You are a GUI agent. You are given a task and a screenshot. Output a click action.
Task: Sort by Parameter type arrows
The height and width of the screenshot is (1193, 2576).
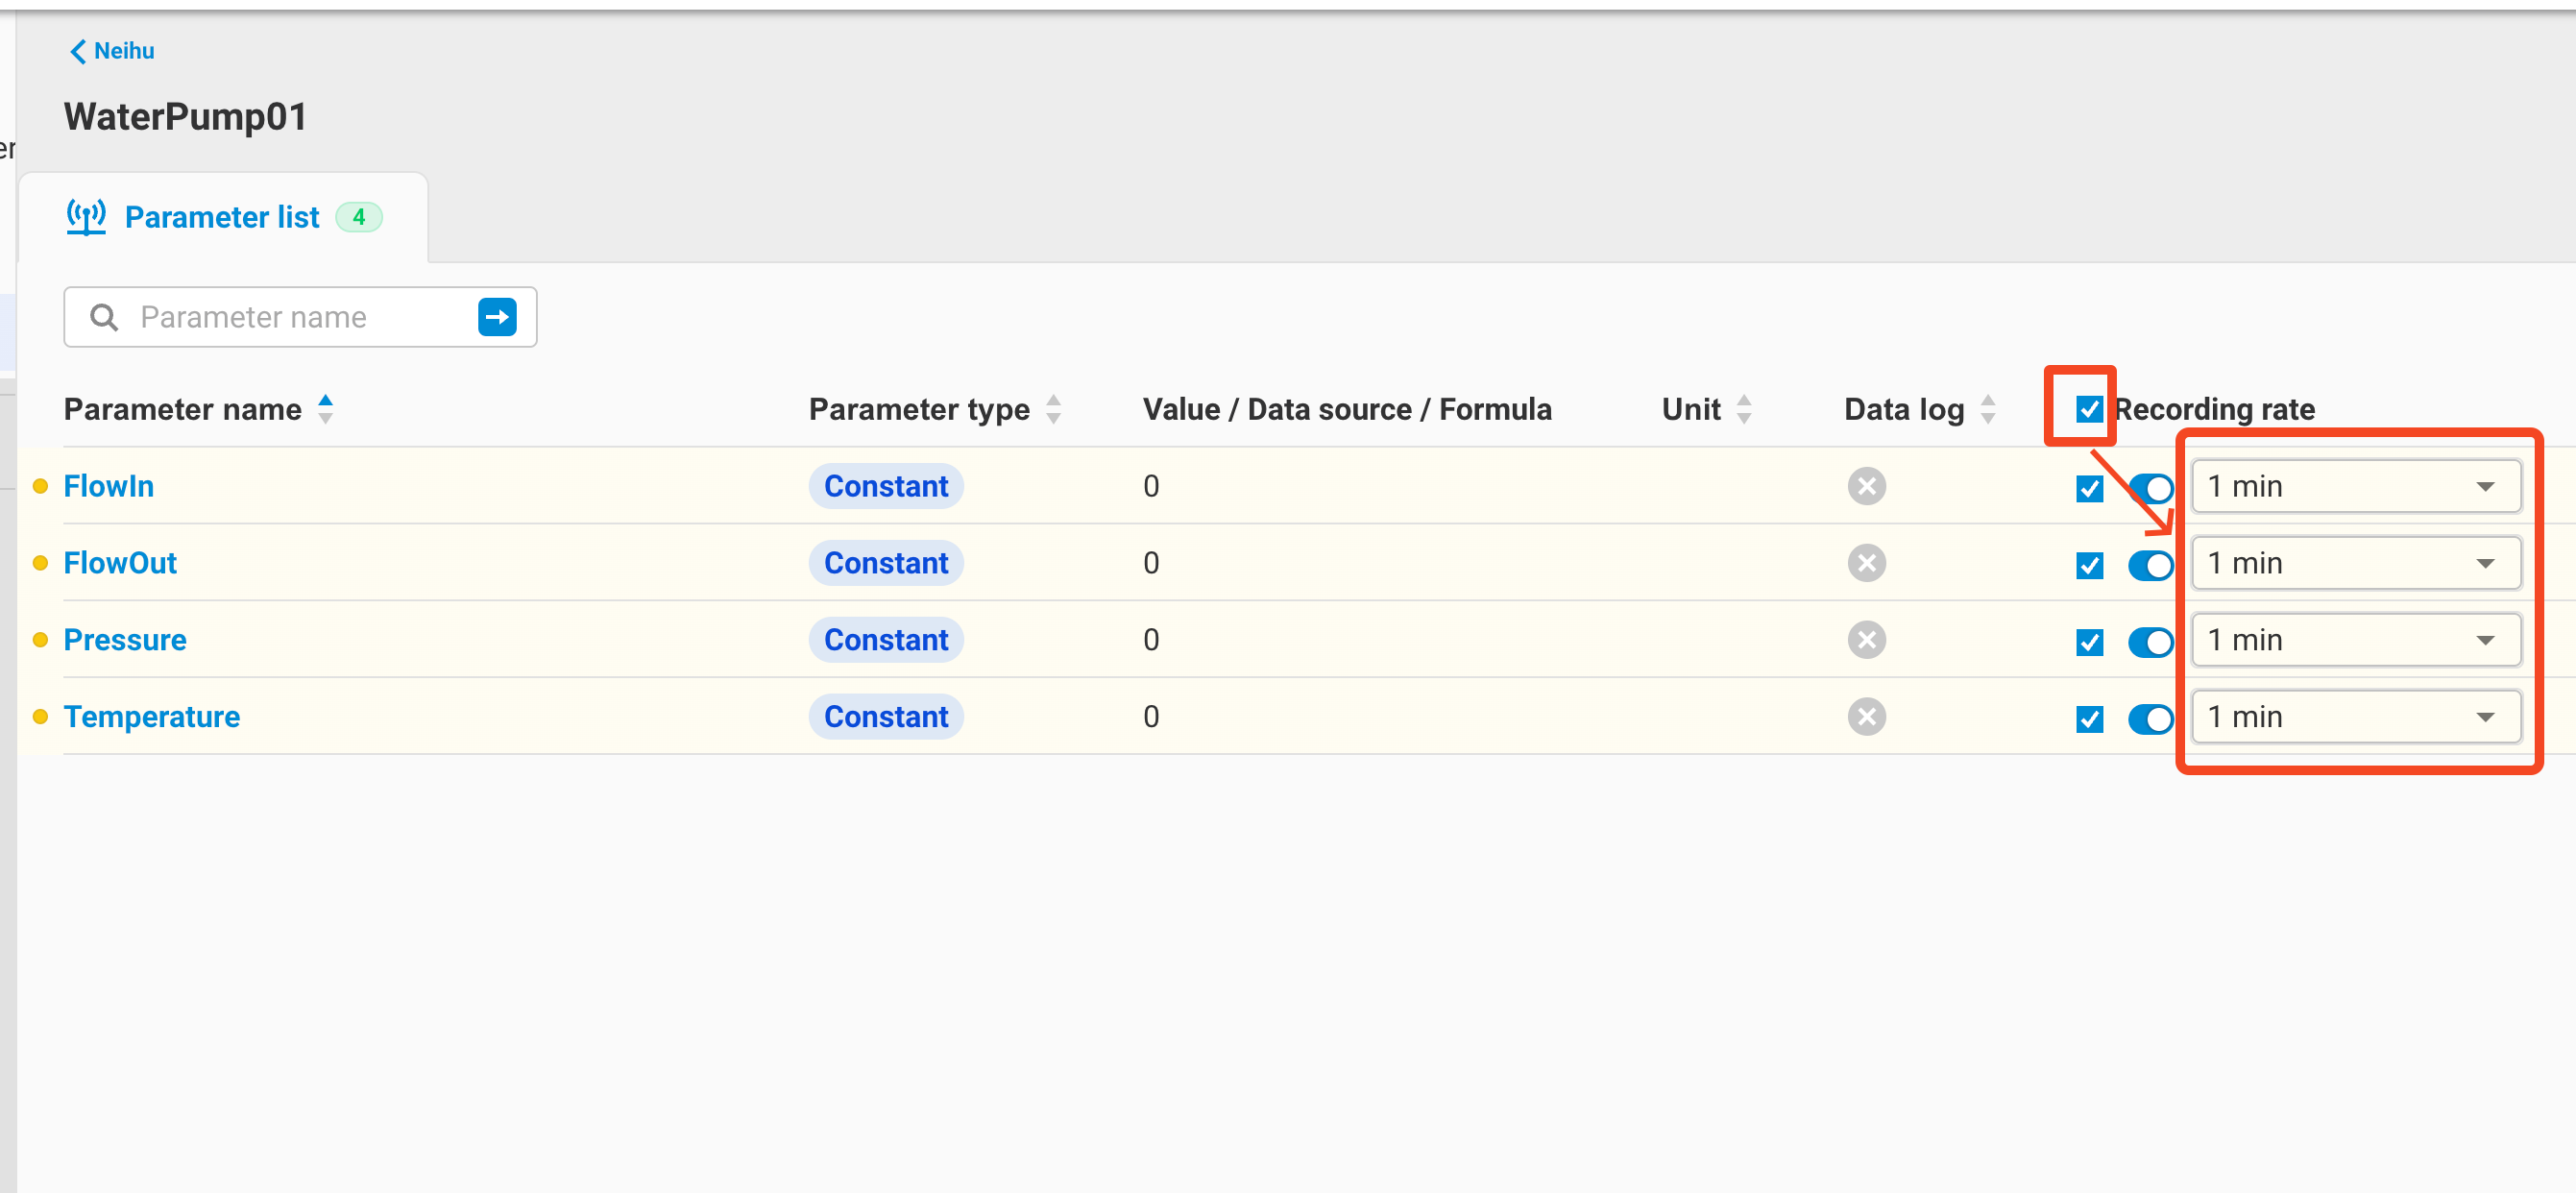point(1053,409)
